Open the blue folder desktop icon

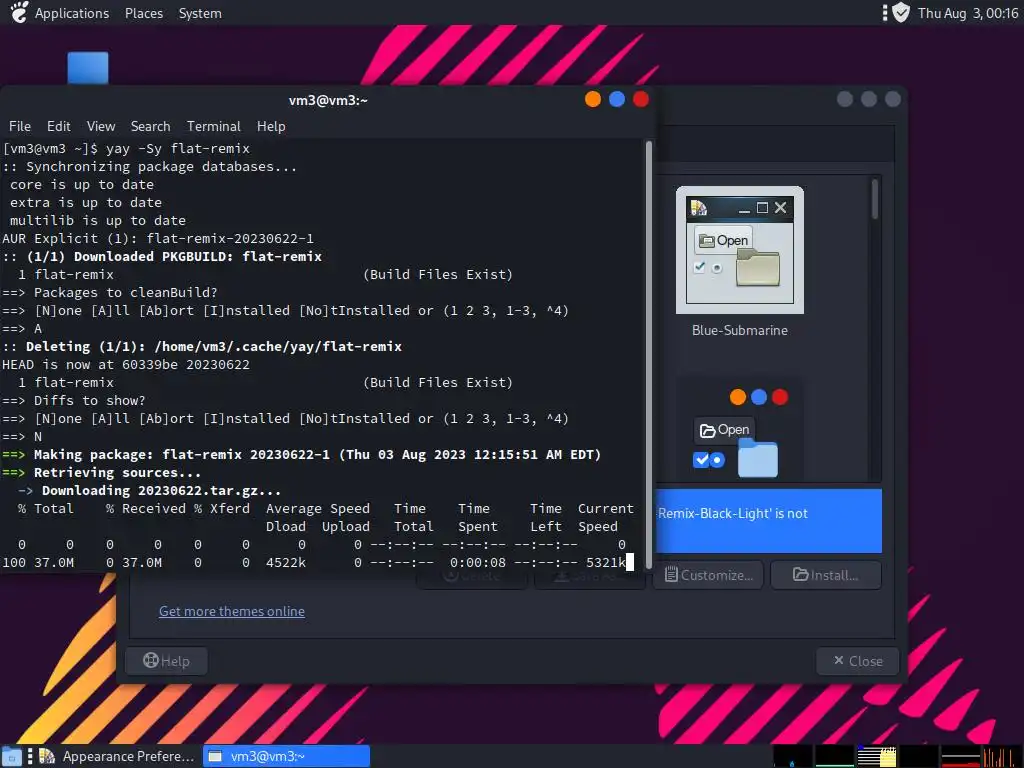[x=88, y=68]
